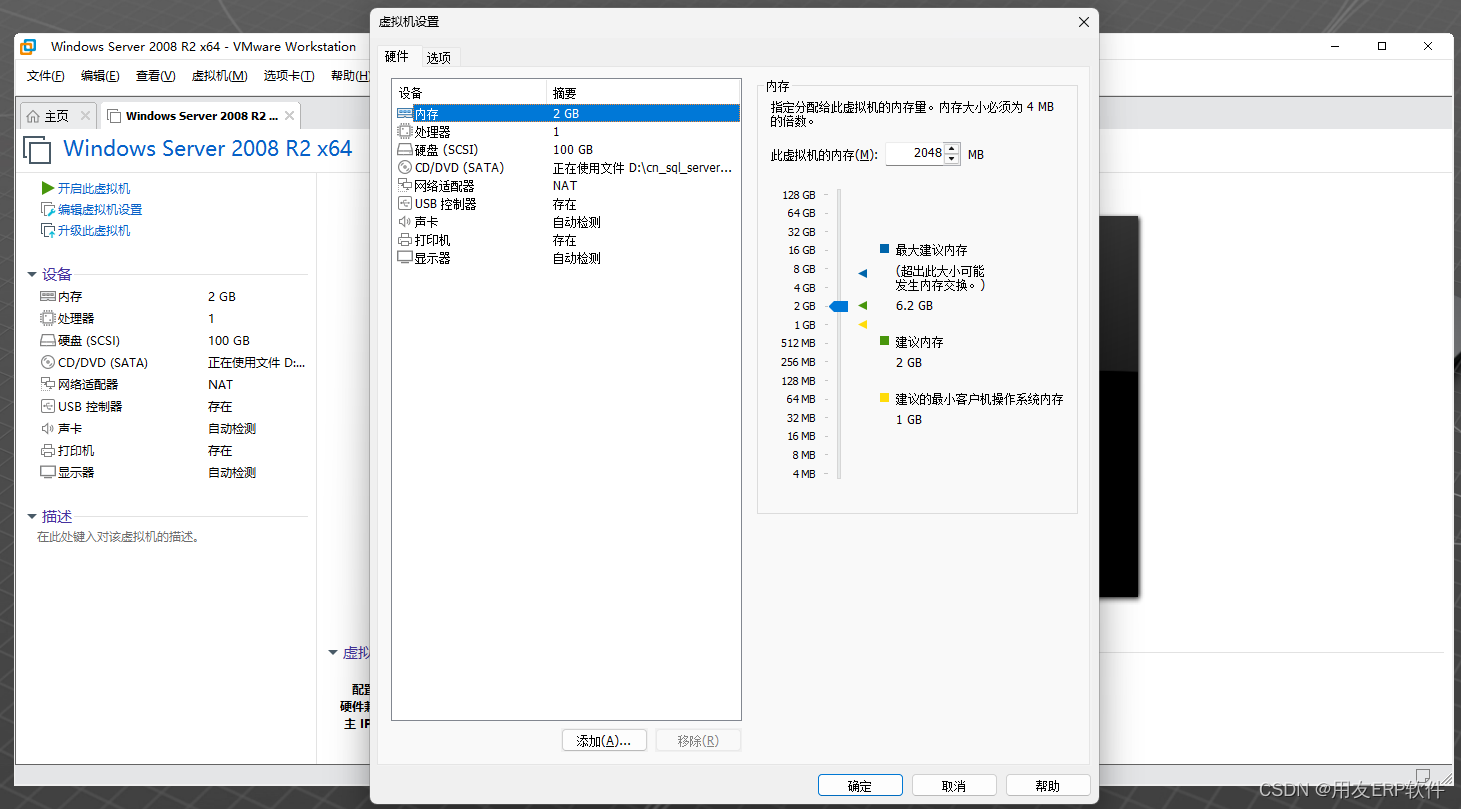1461x809 pixels.
Task: Click 确定 button to confirm settings
Action: 860,785
